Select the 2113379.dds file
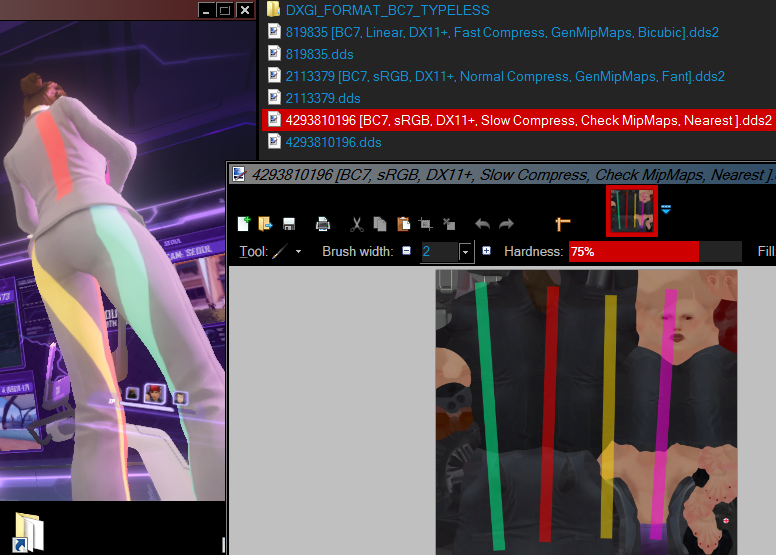Image resolution: width=776 pixels, height=555 pixels. (322, 98)
